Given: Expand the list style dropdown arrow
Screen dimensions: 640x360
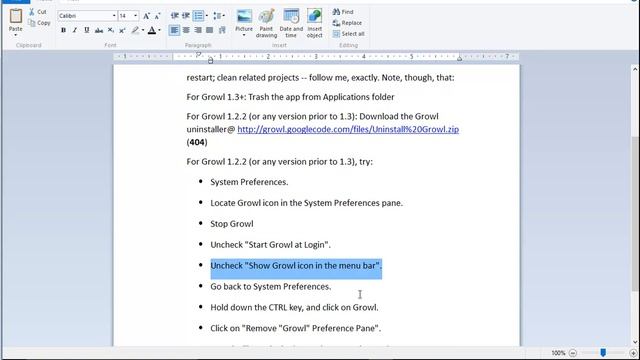Looking at the screenshot, I should (207, 16).
